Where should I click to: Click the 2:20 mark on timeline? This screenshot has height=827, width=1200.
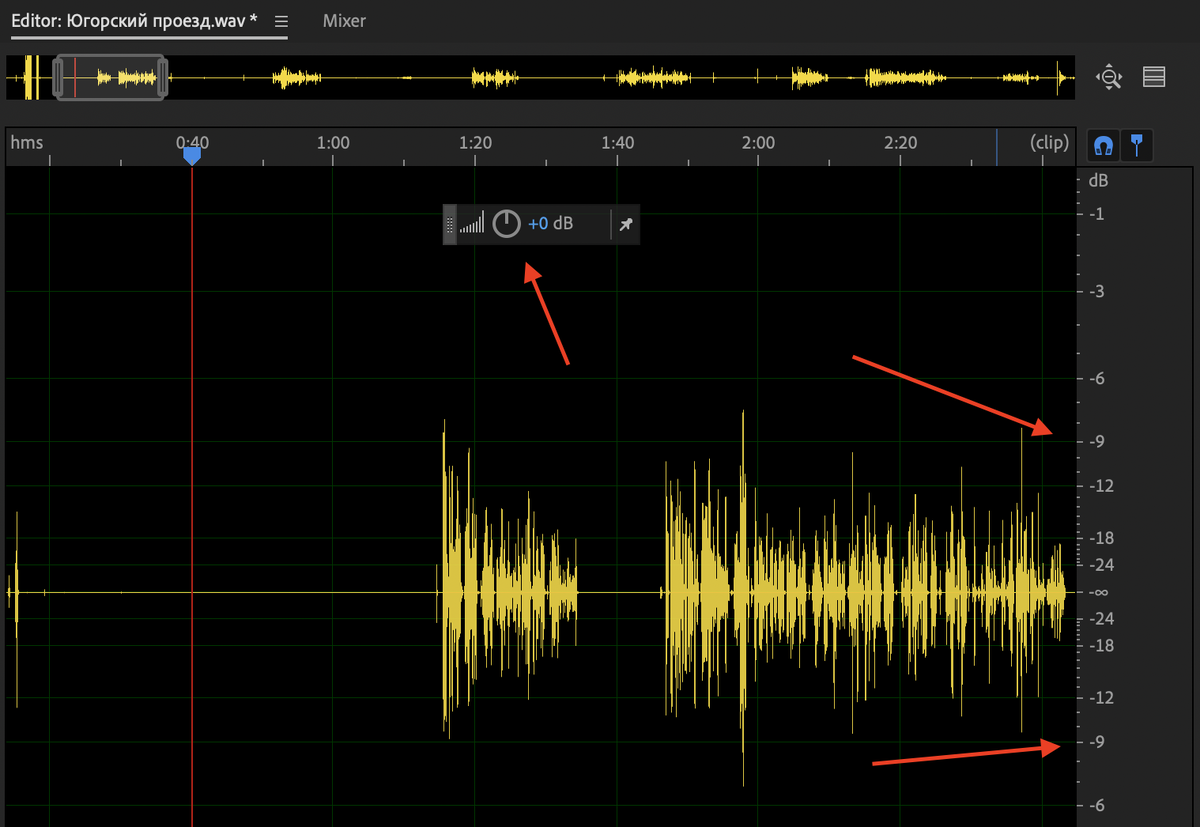pos(901,143)
